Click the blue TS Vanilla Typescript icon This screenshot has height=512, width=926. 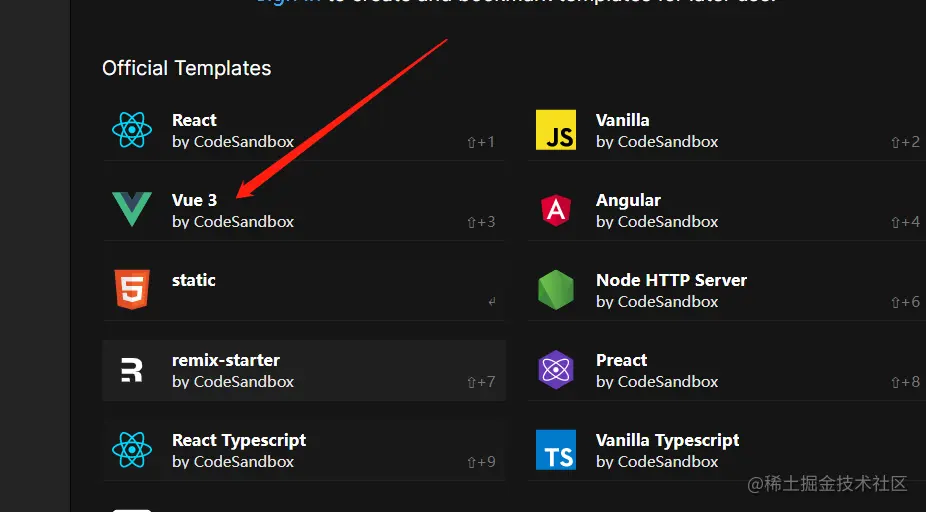(x=556, y=450)
